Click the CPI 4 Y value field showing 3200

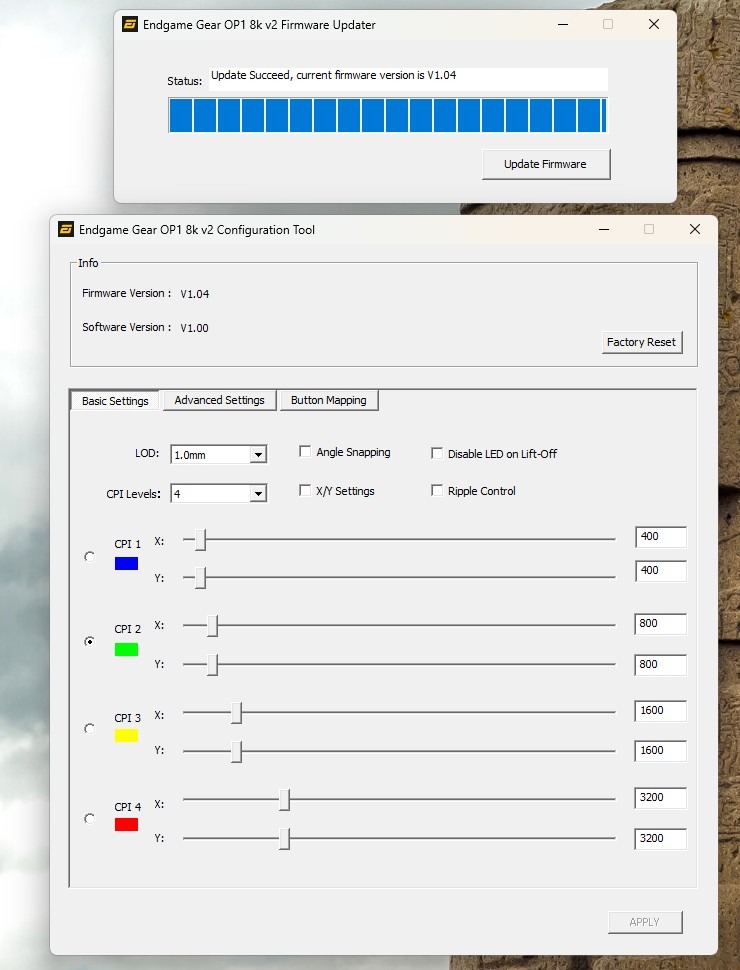click(661, 838)
